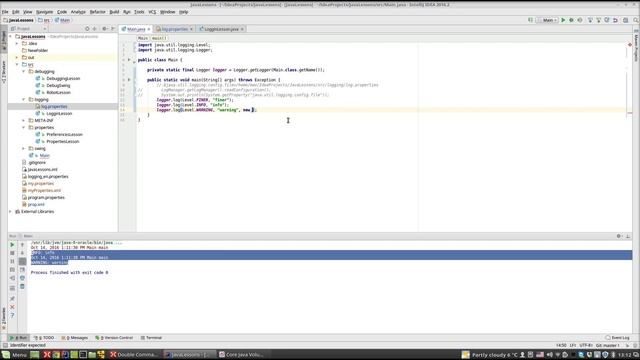The image size is (640, 360).
Task: Click the dump threads camera icon
Action: tap(12, 270)
